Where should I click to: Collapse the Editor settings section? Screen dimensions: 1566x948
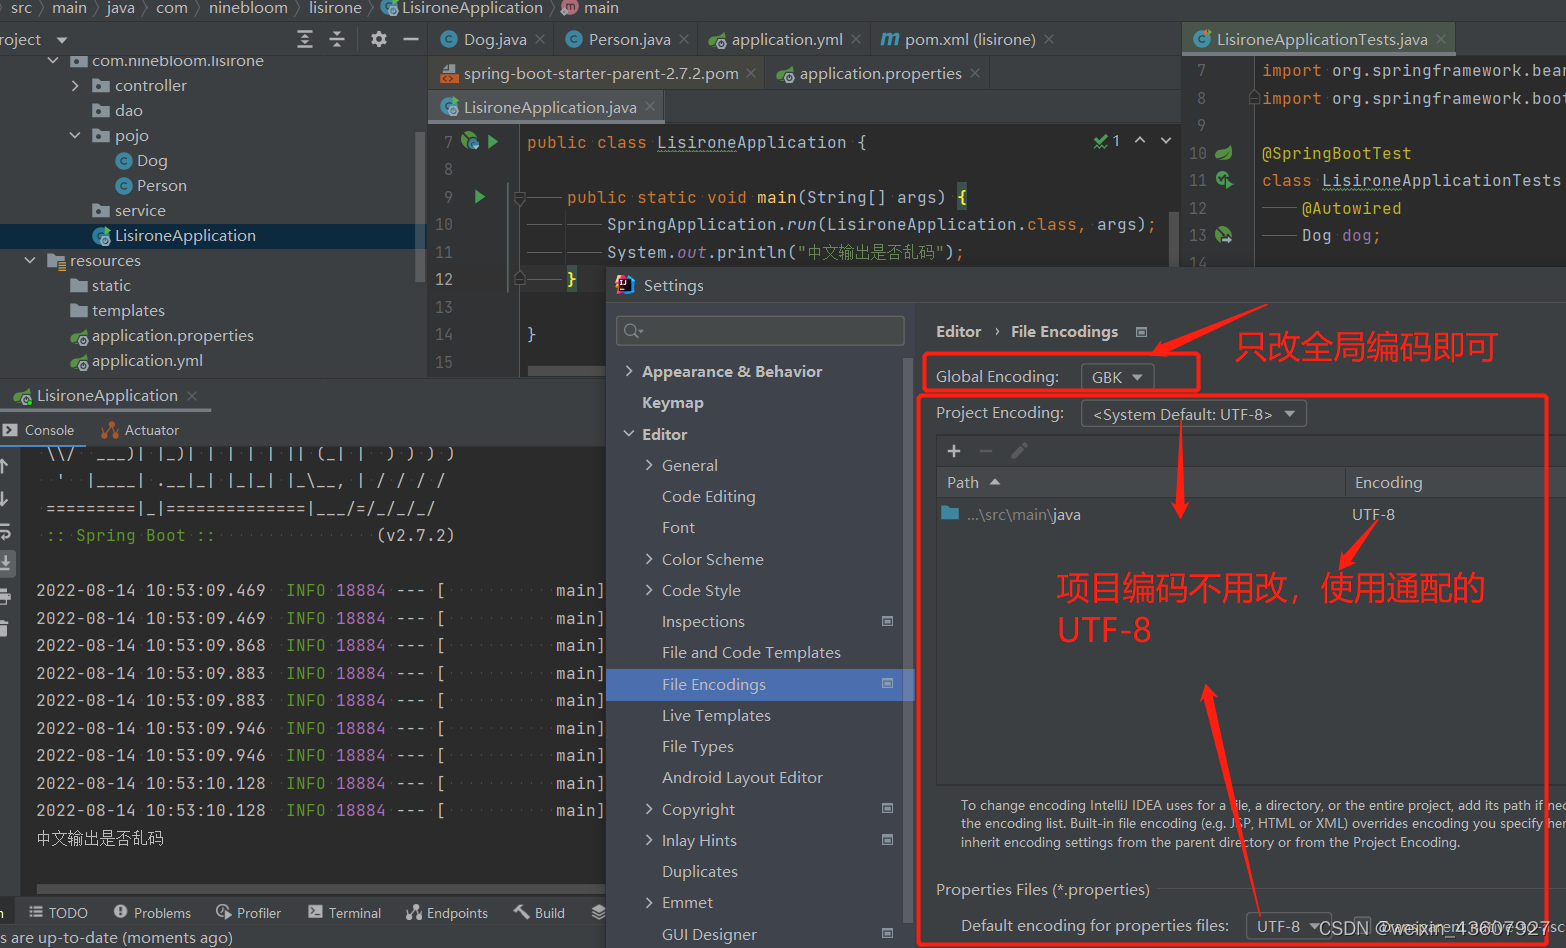point(629,434)
